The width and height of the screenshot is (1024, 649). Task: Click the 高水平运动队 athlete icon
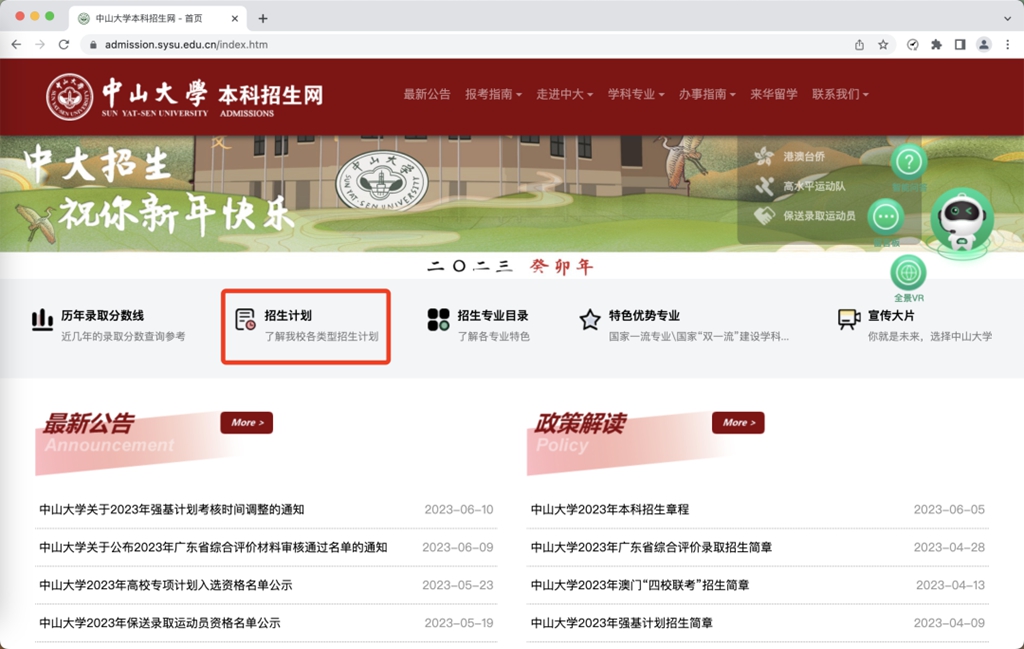(764, 186)
